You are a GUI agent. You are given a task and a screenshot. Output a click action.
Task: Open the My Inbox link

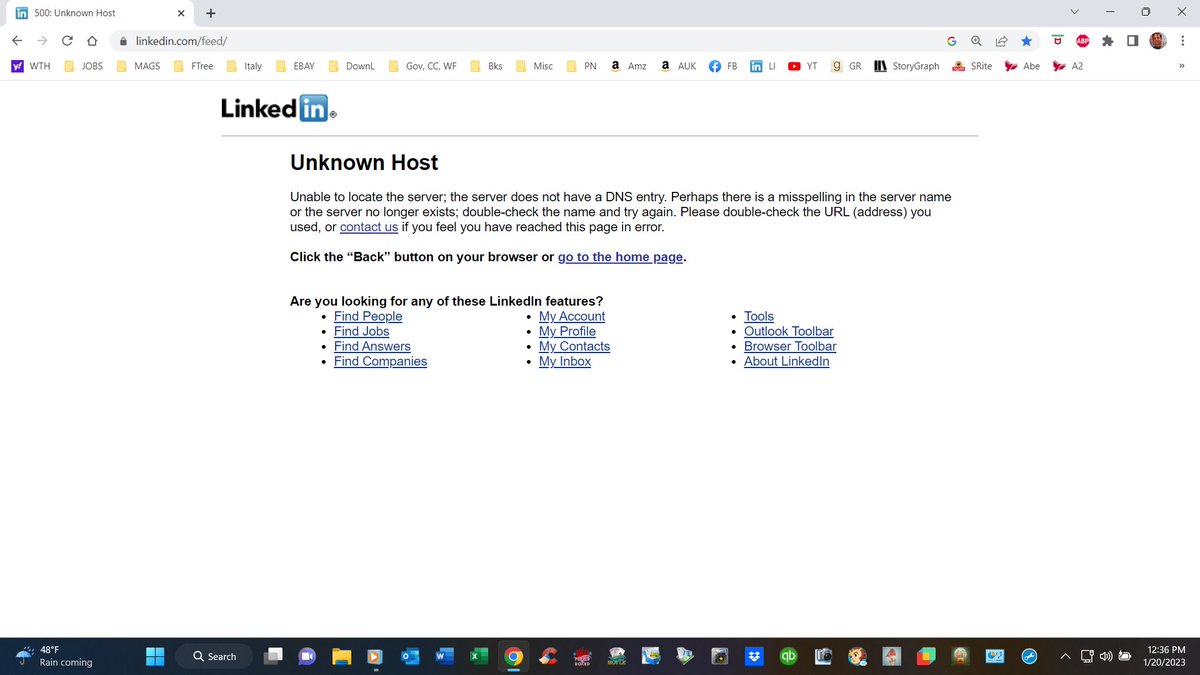pos(565,361)
